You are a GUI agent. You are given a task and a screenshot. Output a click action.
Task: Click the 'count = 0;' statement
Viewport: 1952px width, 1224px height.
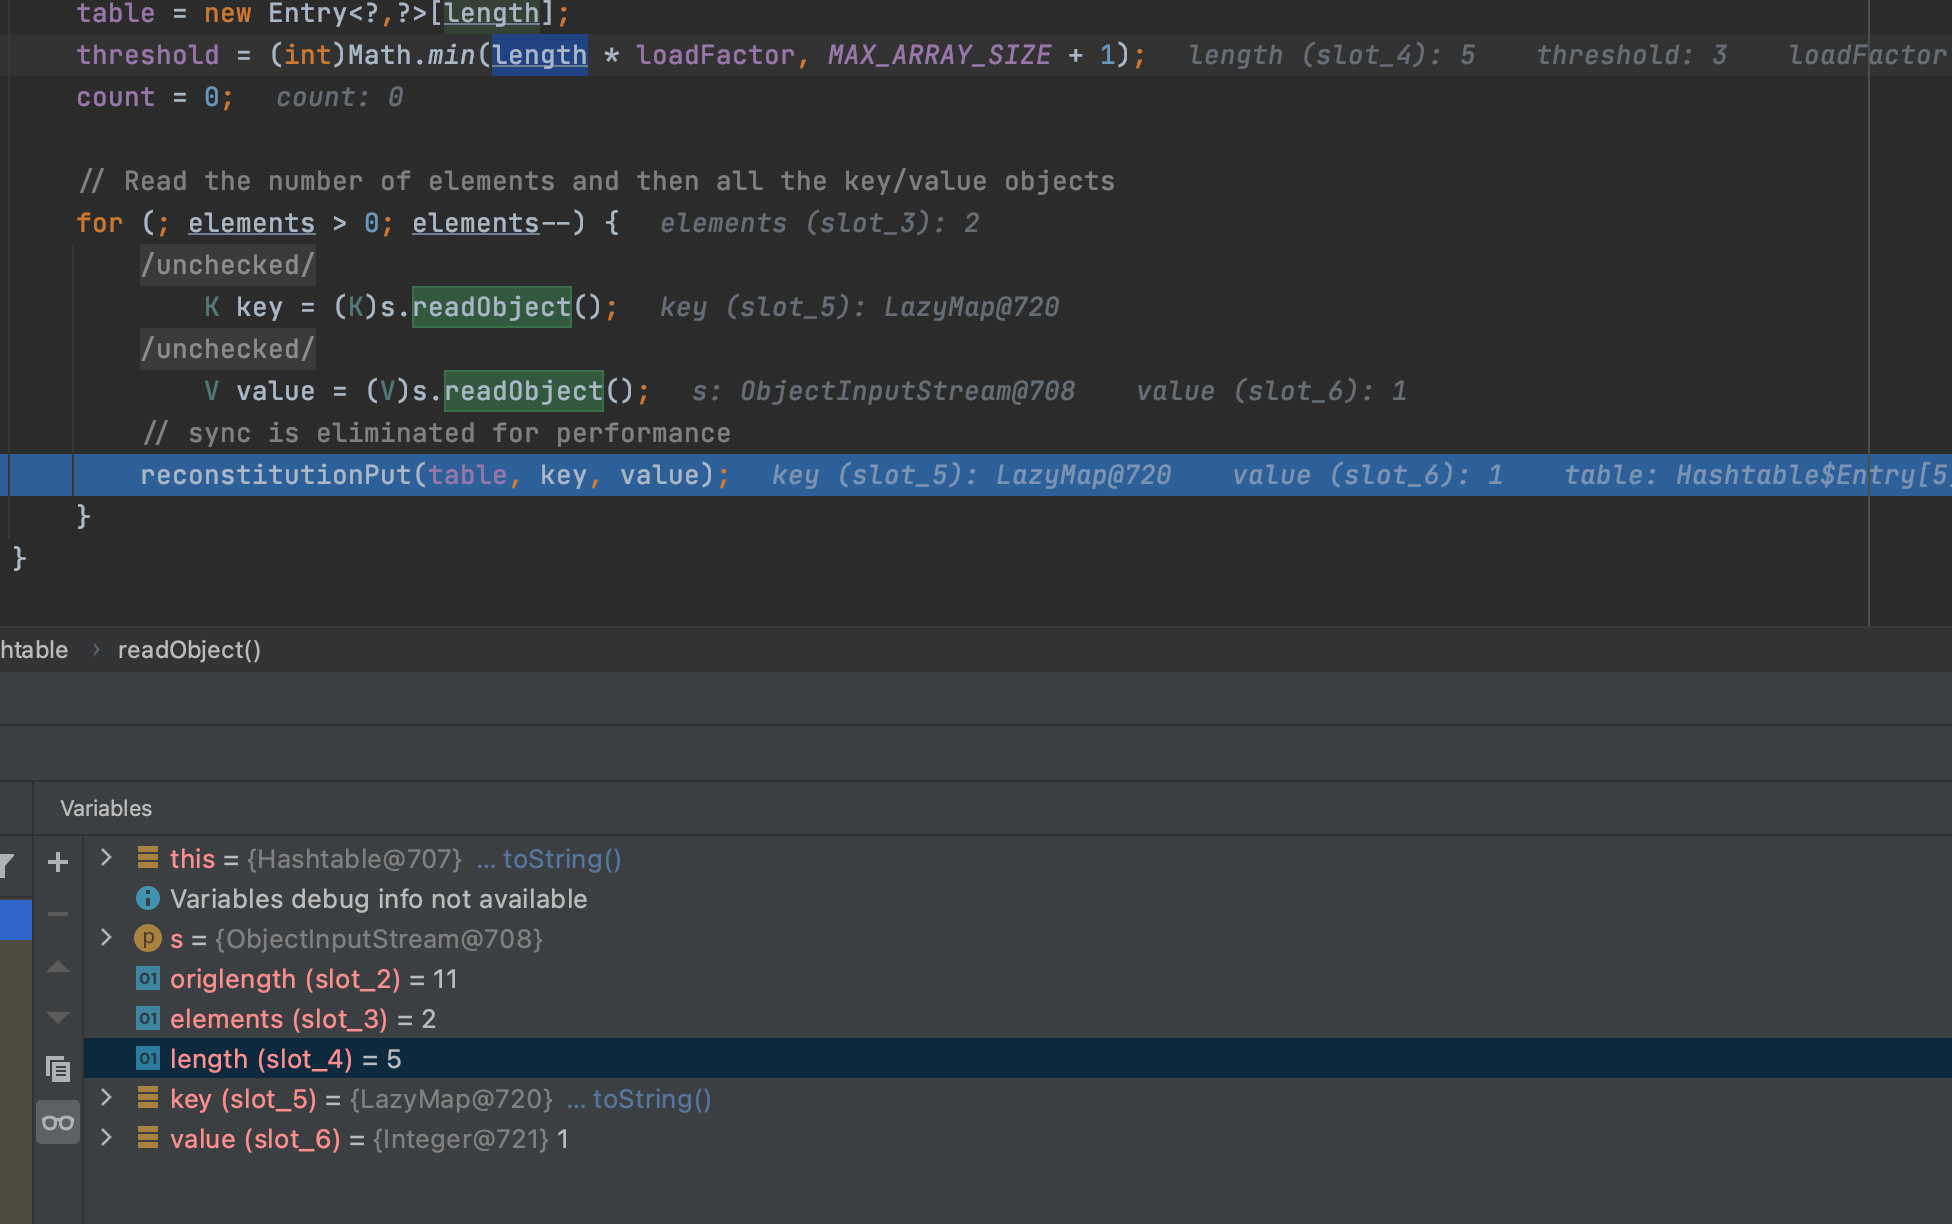[x=155, y=97]
